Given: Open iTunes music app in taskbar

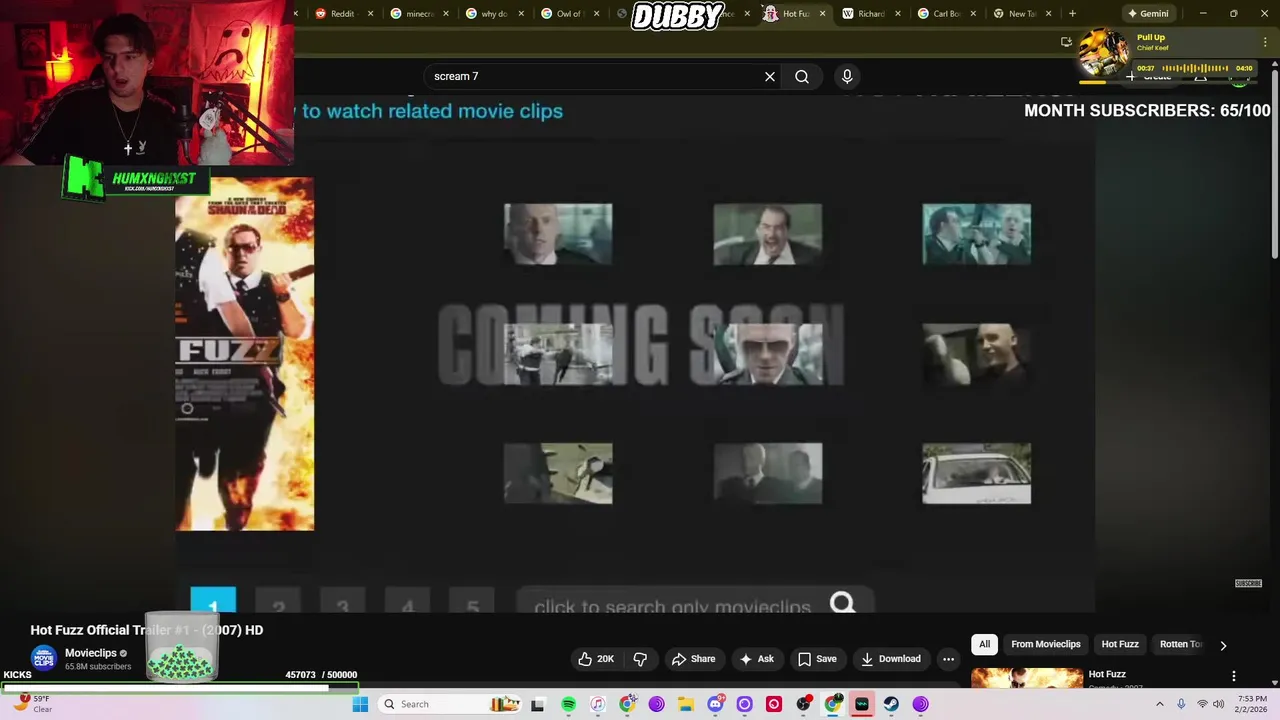Looking at the screenshot, I should coord(597,704).
